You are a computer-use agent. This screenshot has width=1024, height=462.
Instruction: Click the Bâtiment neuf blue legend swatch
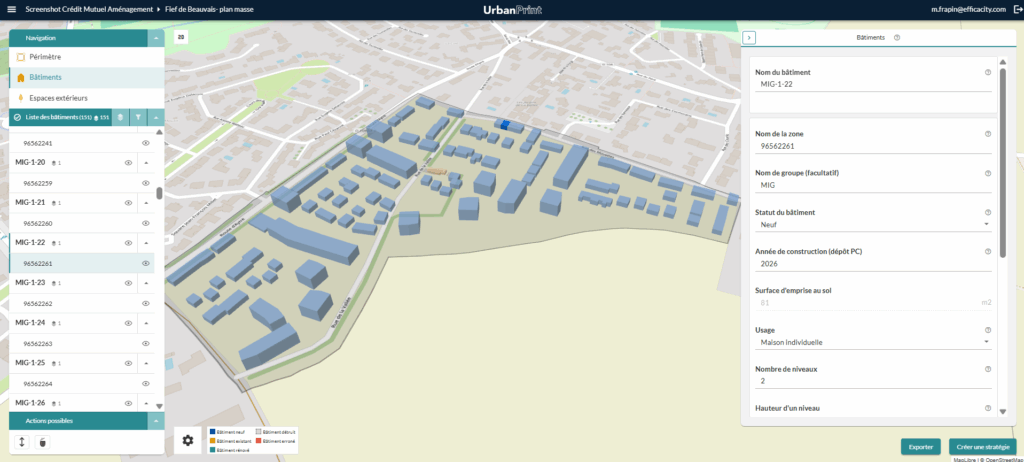212,432
